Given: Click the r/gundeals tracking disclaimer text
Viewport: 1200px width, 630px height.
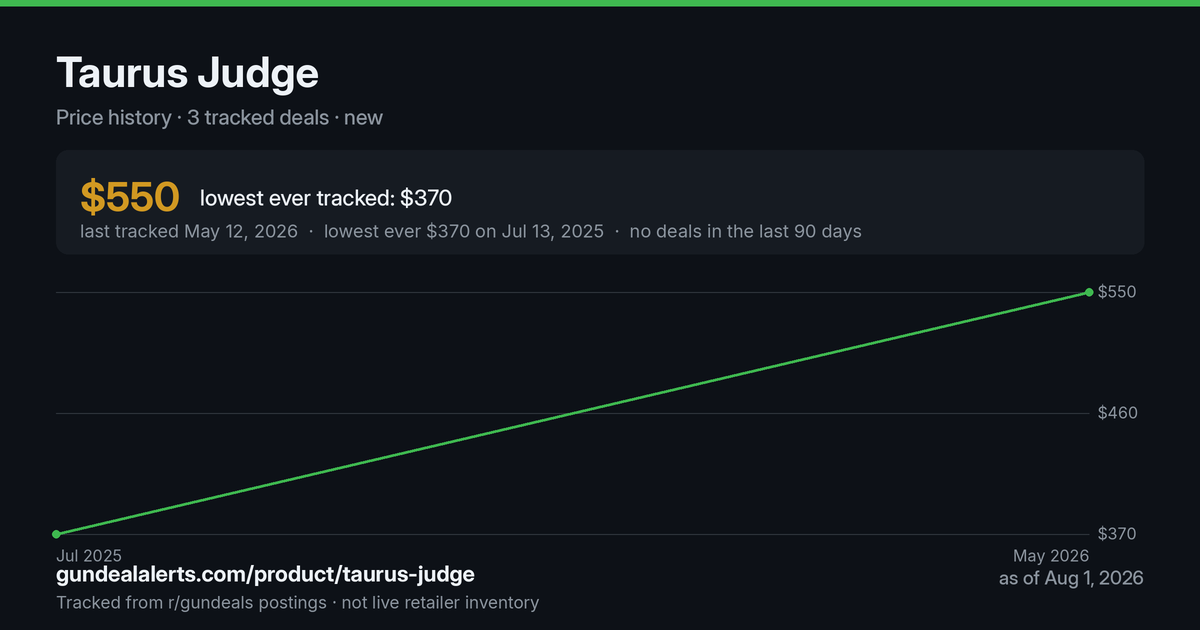Looking at the screenshot, I should tap(297, 602).
